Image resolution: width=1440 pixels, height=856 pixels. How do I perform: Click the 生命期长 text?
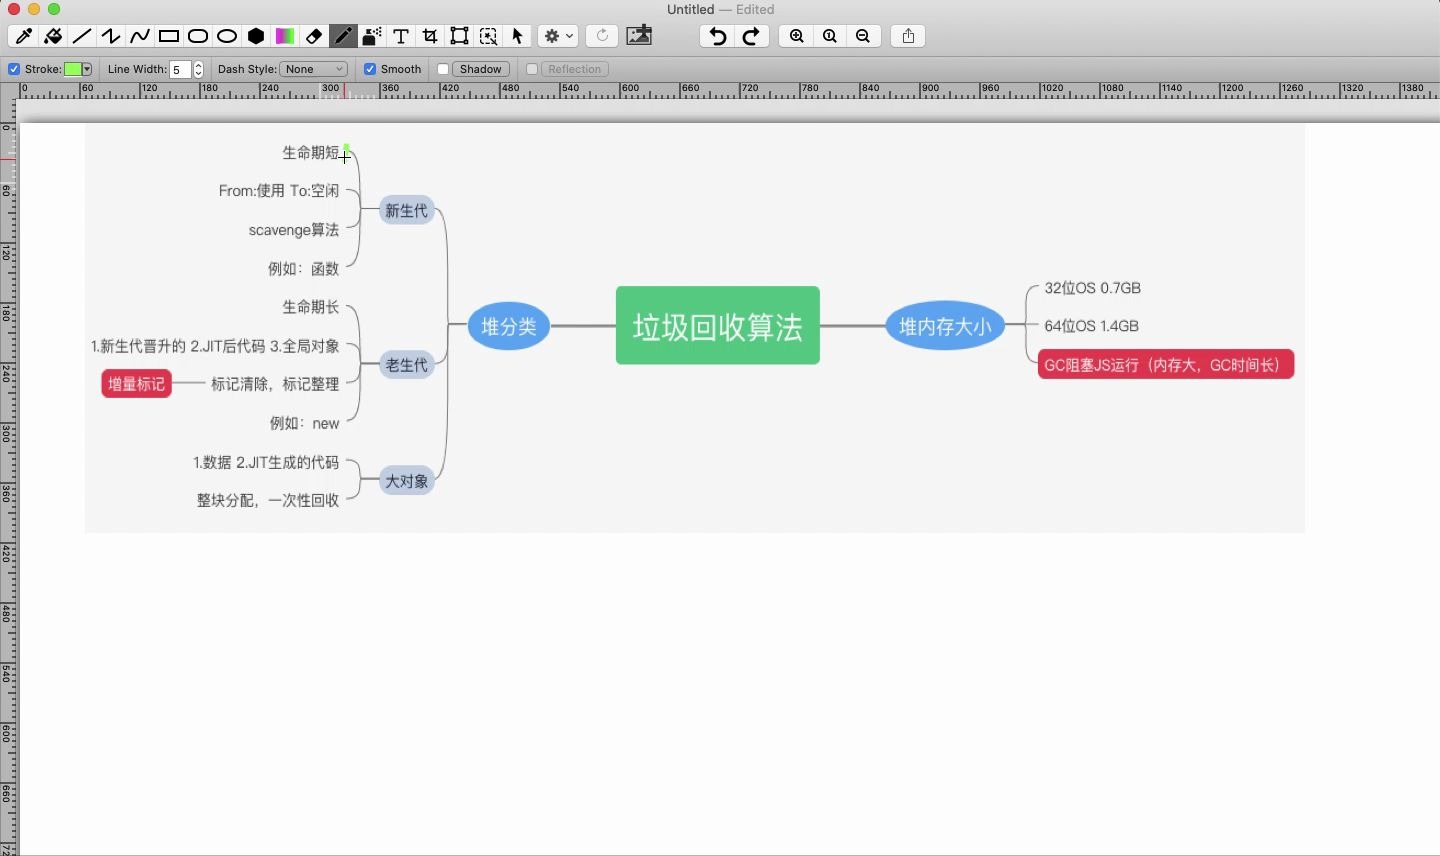tap(311, 307)
